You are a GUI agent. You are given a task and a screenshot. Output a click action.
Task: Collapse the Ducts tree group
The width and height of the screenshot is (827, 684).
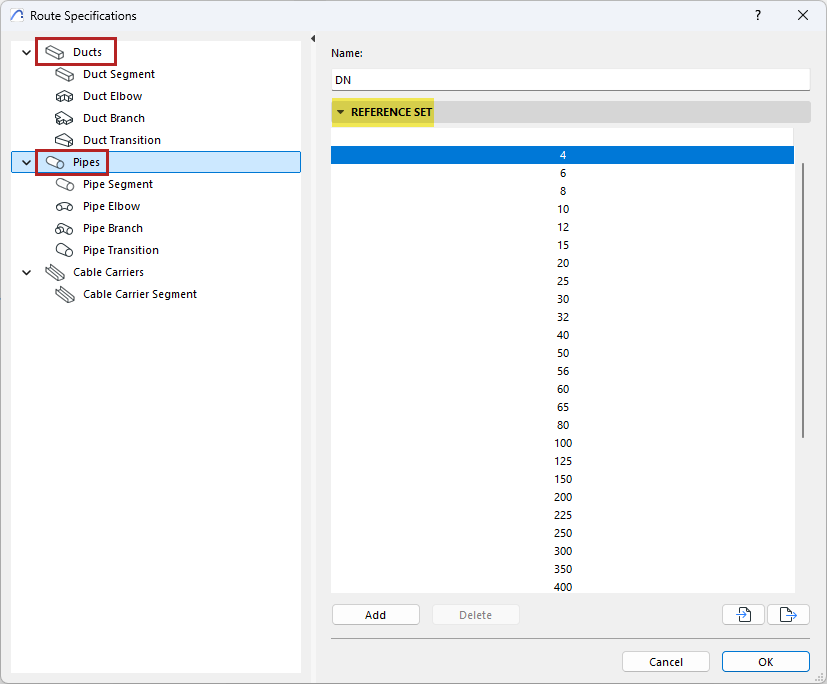26,52
